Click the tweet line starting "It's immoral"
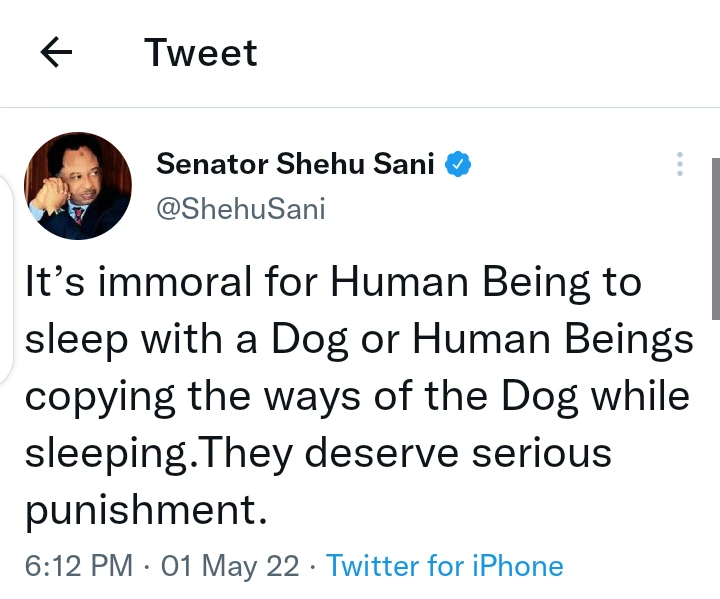 [332, 284]
